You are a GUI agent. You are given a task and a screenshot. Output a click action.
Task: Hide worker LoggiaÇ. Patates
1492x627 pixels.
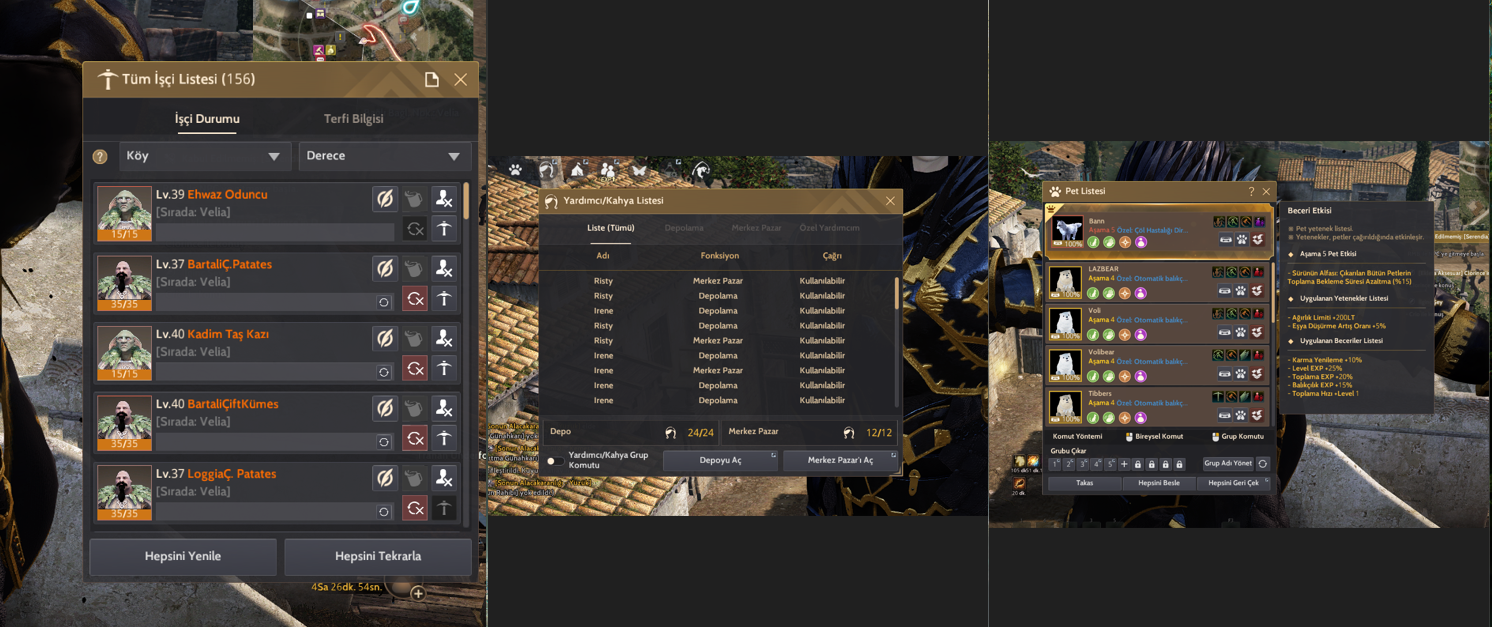[x=385, y=478]
